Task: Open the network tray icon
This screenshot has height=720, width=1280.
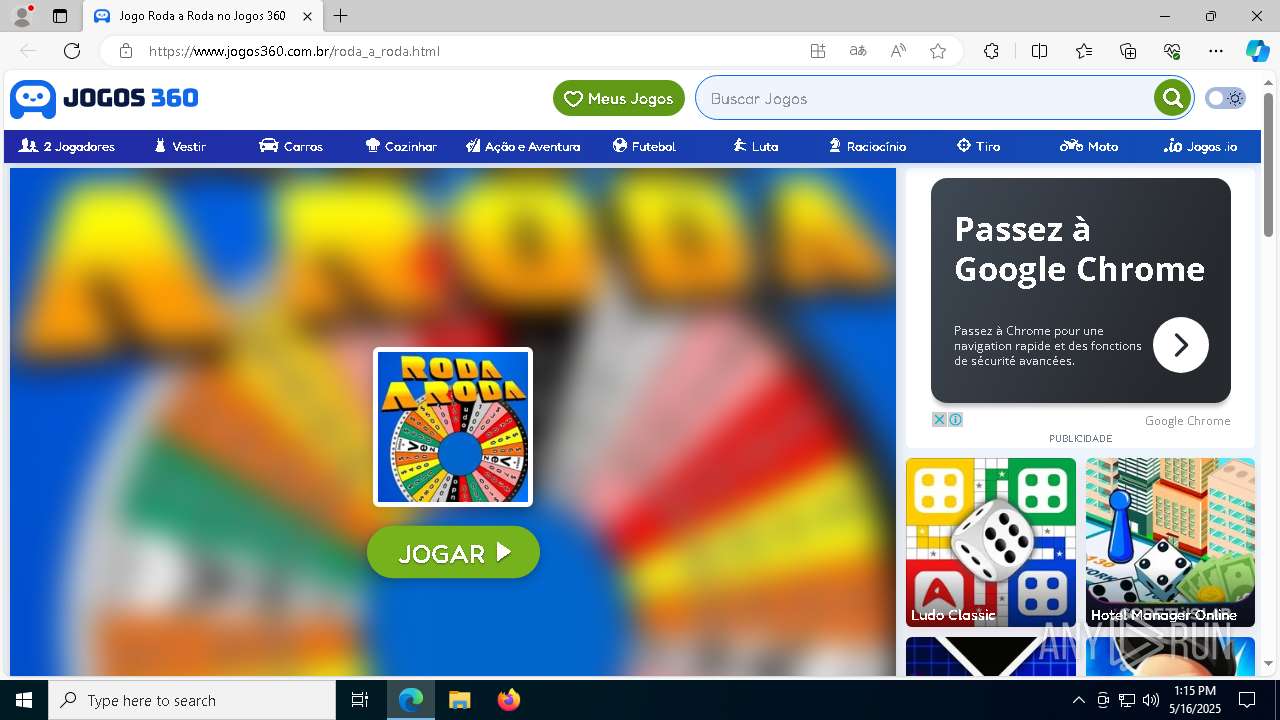Action: (x=1127, y=700)
